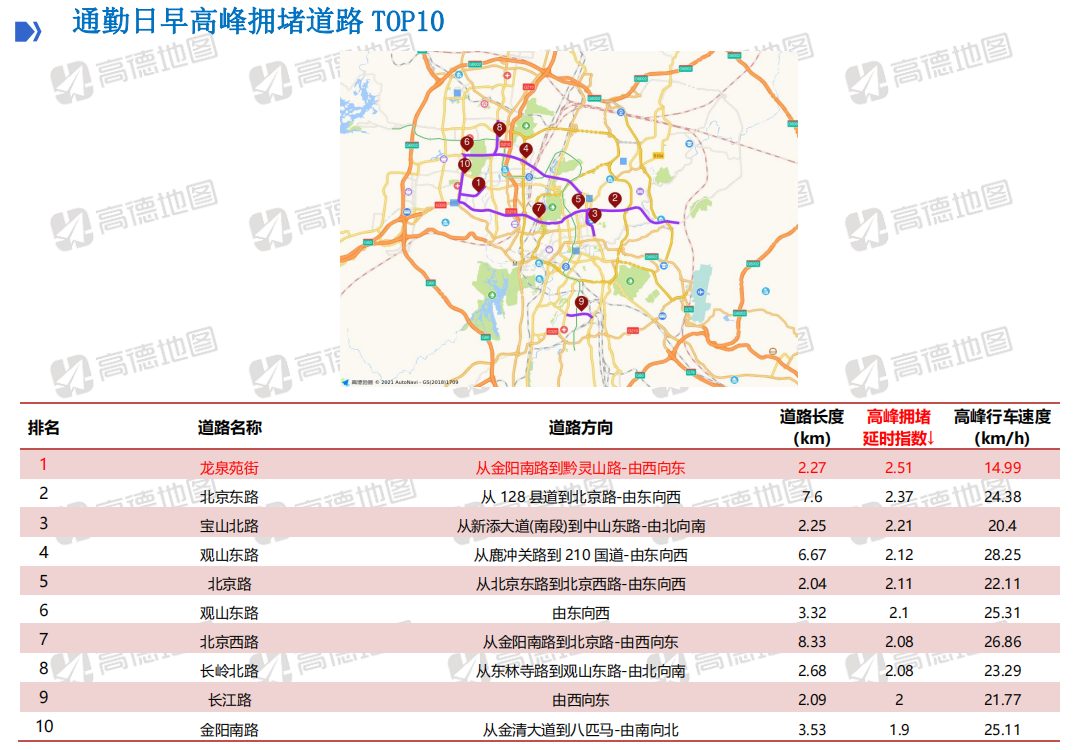Select the road name 长江路

pos(230,700)
